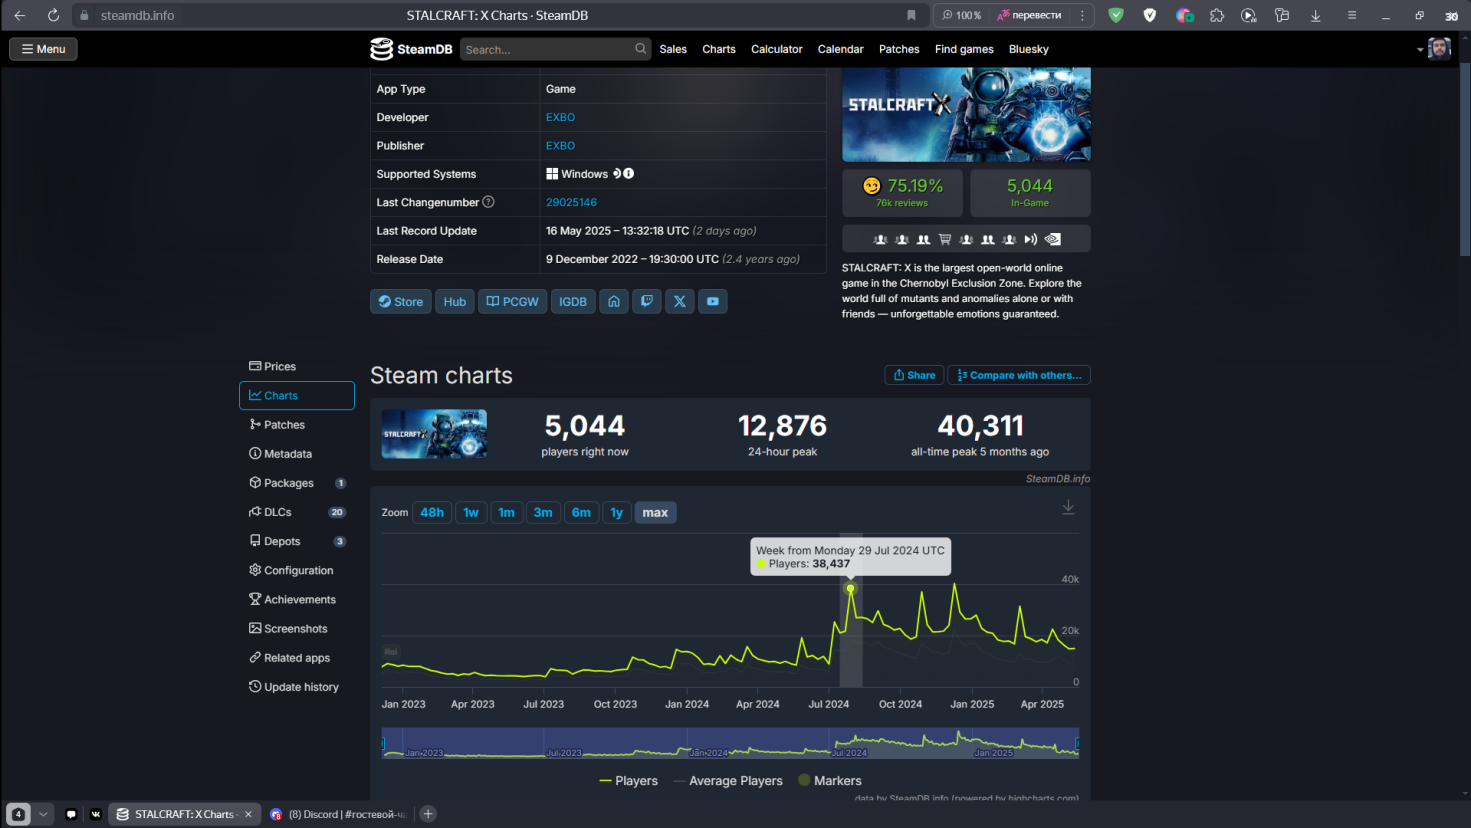Screen dimensions: 1471x828
Task: Open the Twitch icon link
Action: [x=647, y=301]
